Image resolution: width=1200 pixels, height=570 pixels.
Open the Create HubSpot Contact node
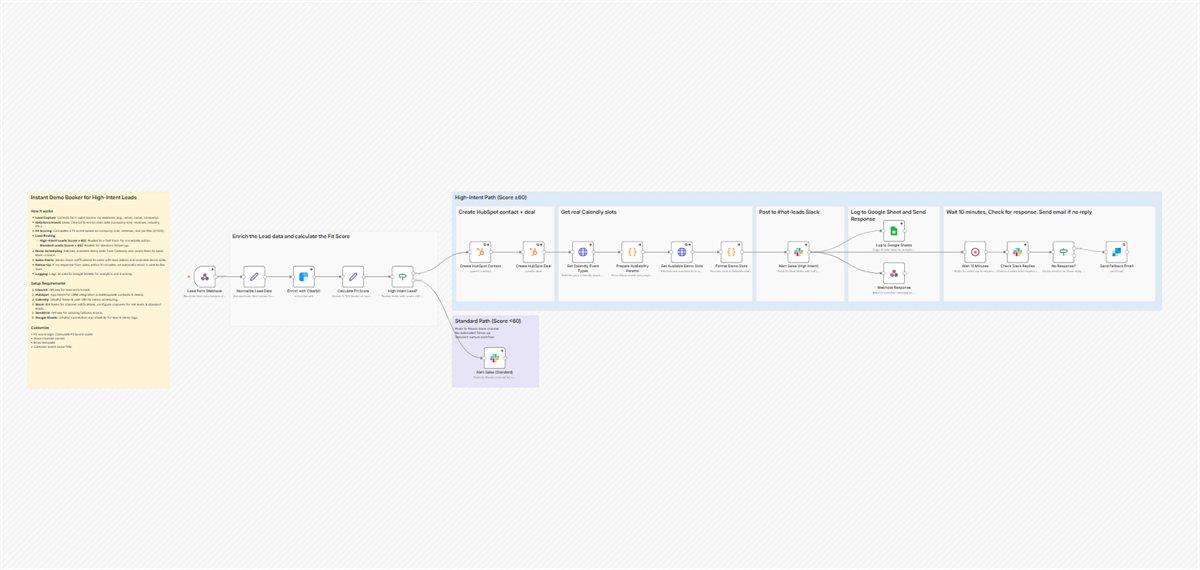[x=480, y=252]
